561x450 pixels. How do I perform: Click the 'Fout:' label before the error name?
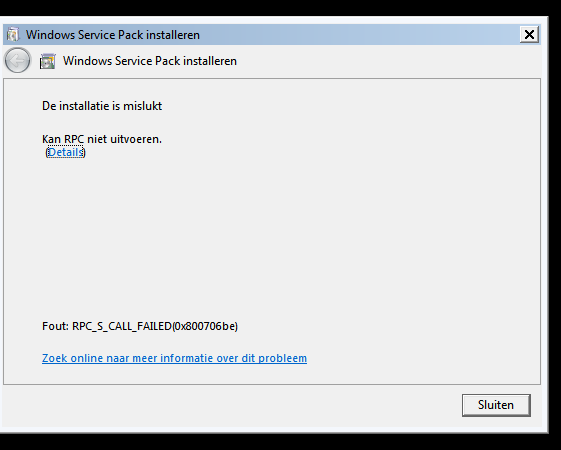(55, 326)
